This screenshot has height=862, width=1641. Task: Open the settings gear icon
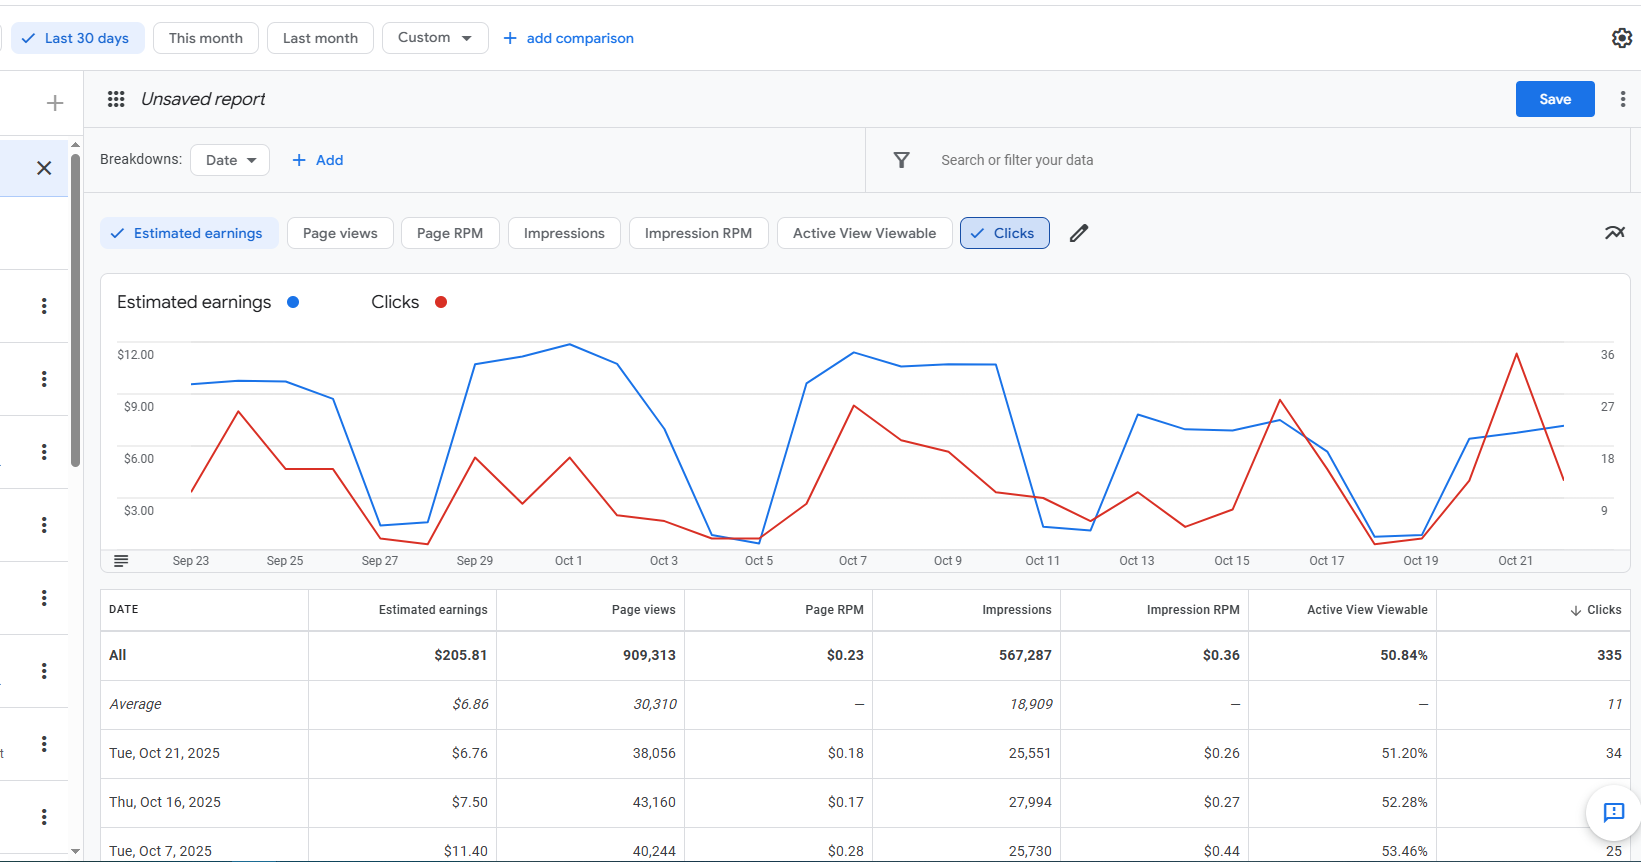click(x=1621, y=38)
